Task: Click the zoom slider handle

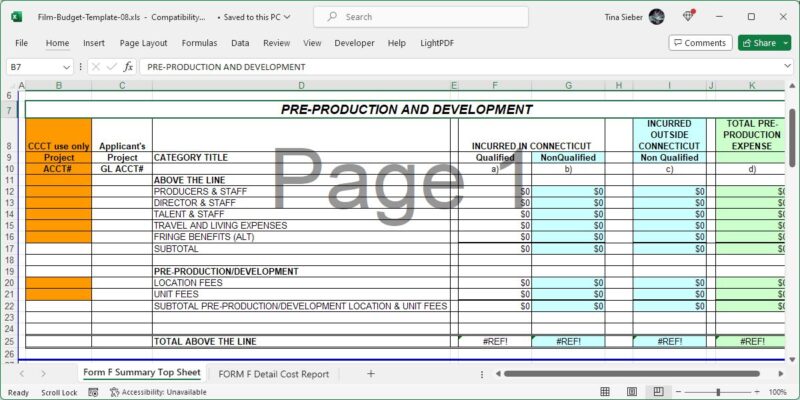Action: (718, 392)
